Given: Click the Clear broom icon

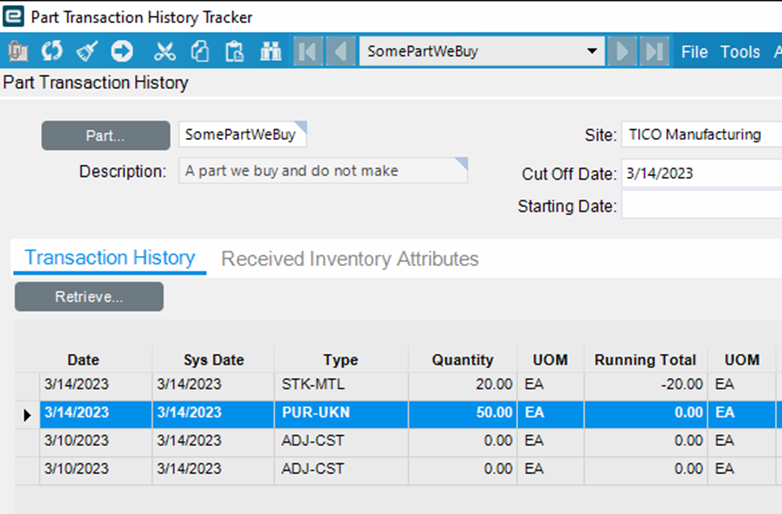Looking at the screenshot, I should pos(87,51).
